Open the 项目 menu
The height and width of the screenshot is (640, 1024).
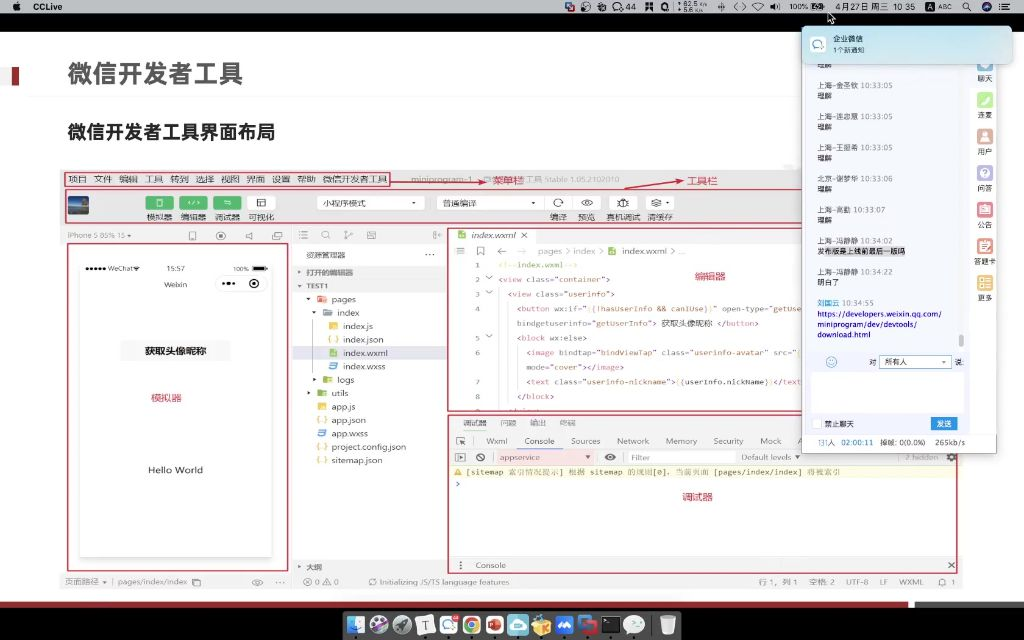[x=77, y=179]
